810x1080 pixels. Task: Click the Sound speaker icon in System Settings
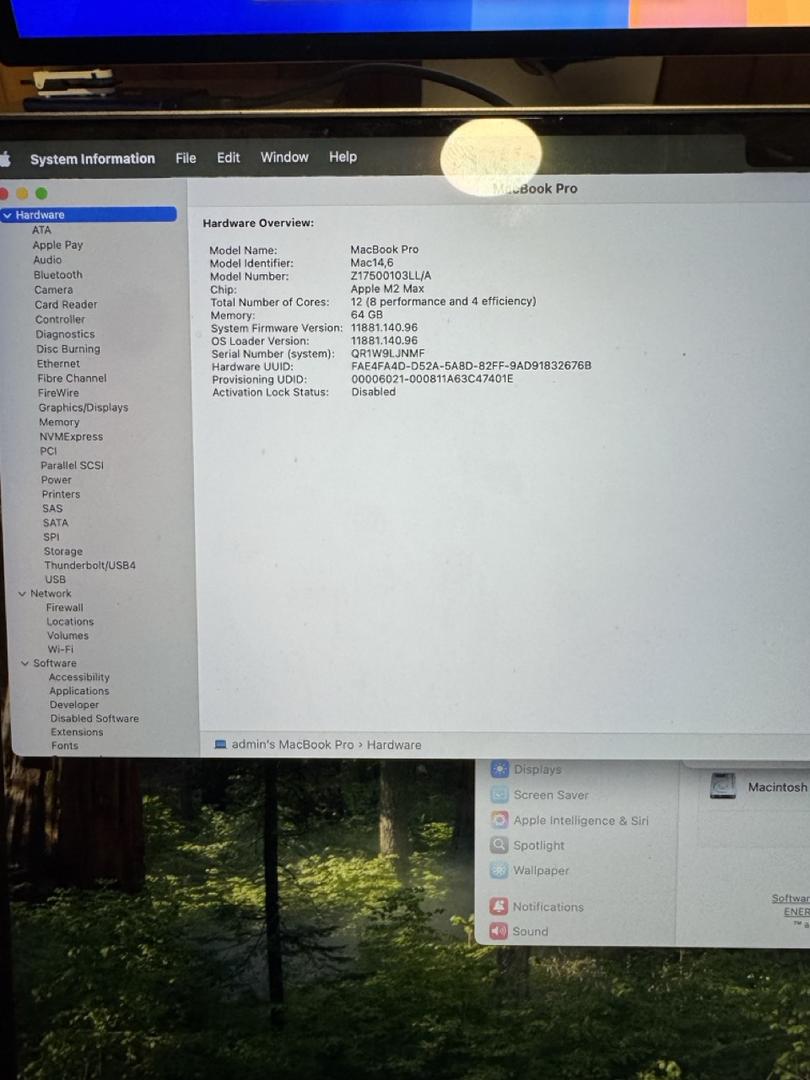tap(499, 931)
